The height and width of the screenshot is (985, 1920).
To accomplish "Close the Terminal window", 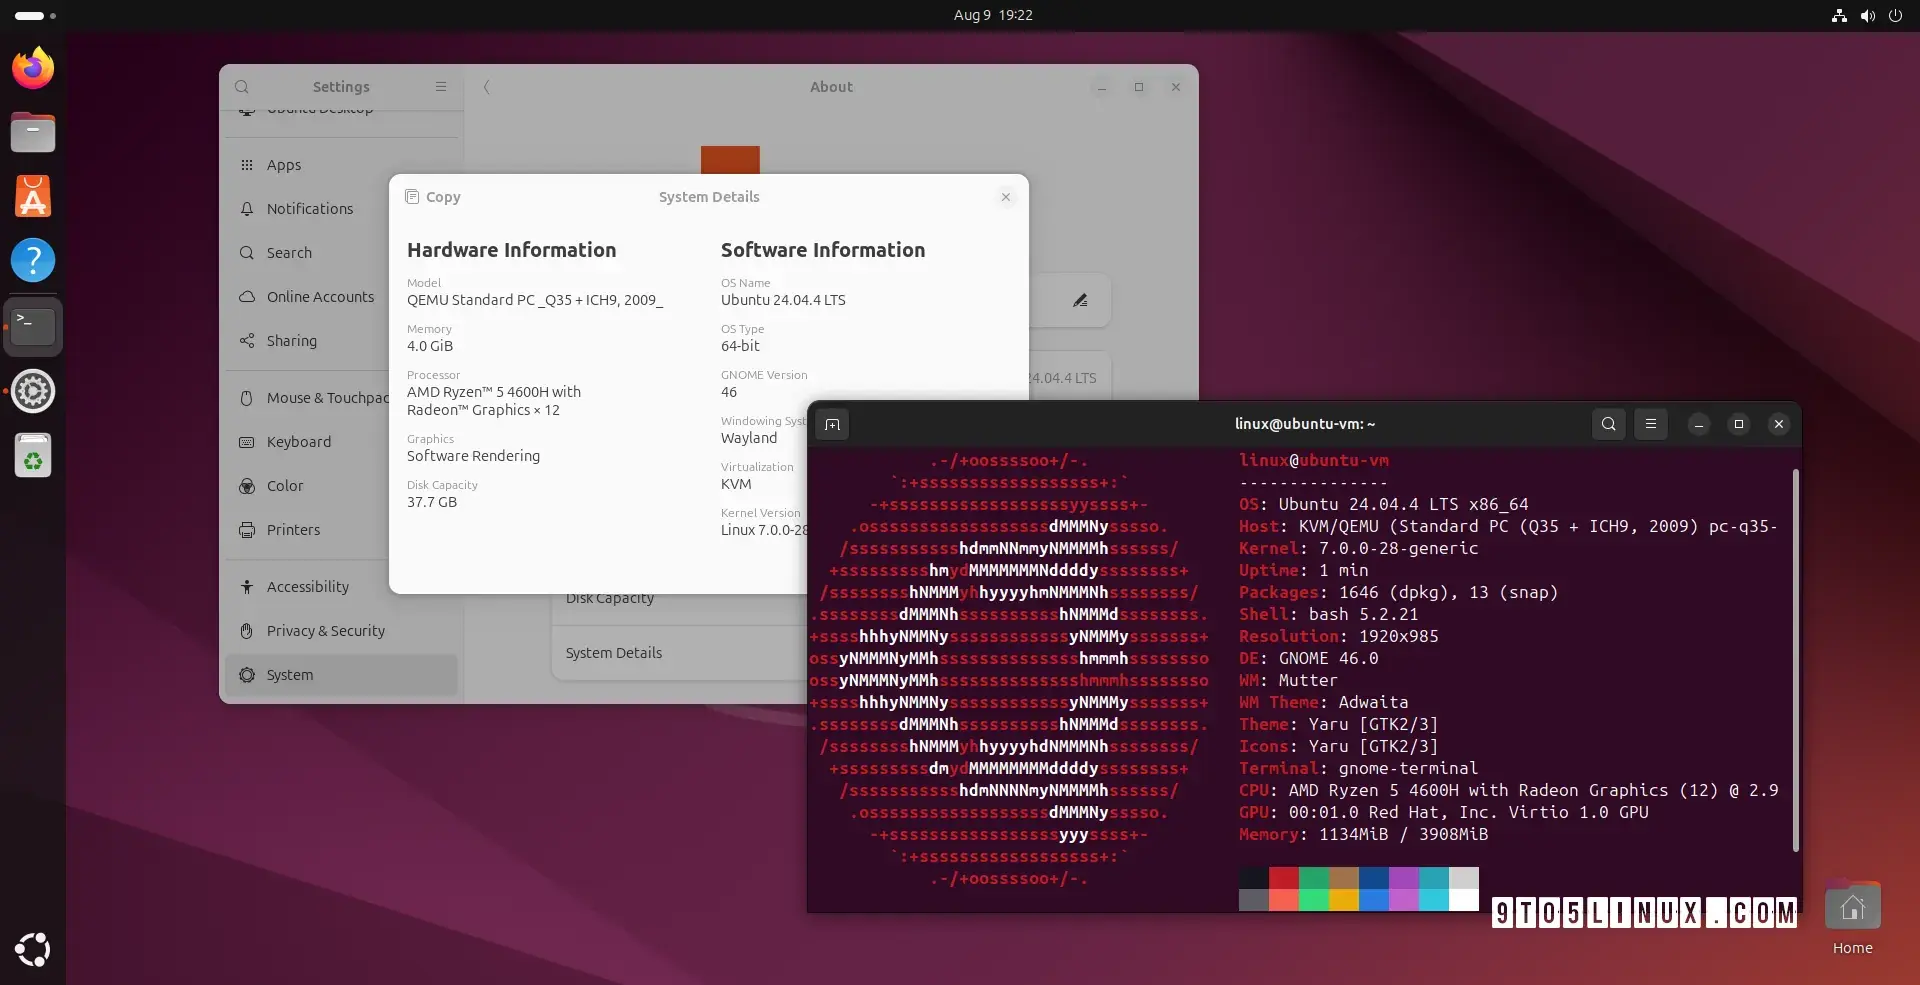I will (1778, 424).
